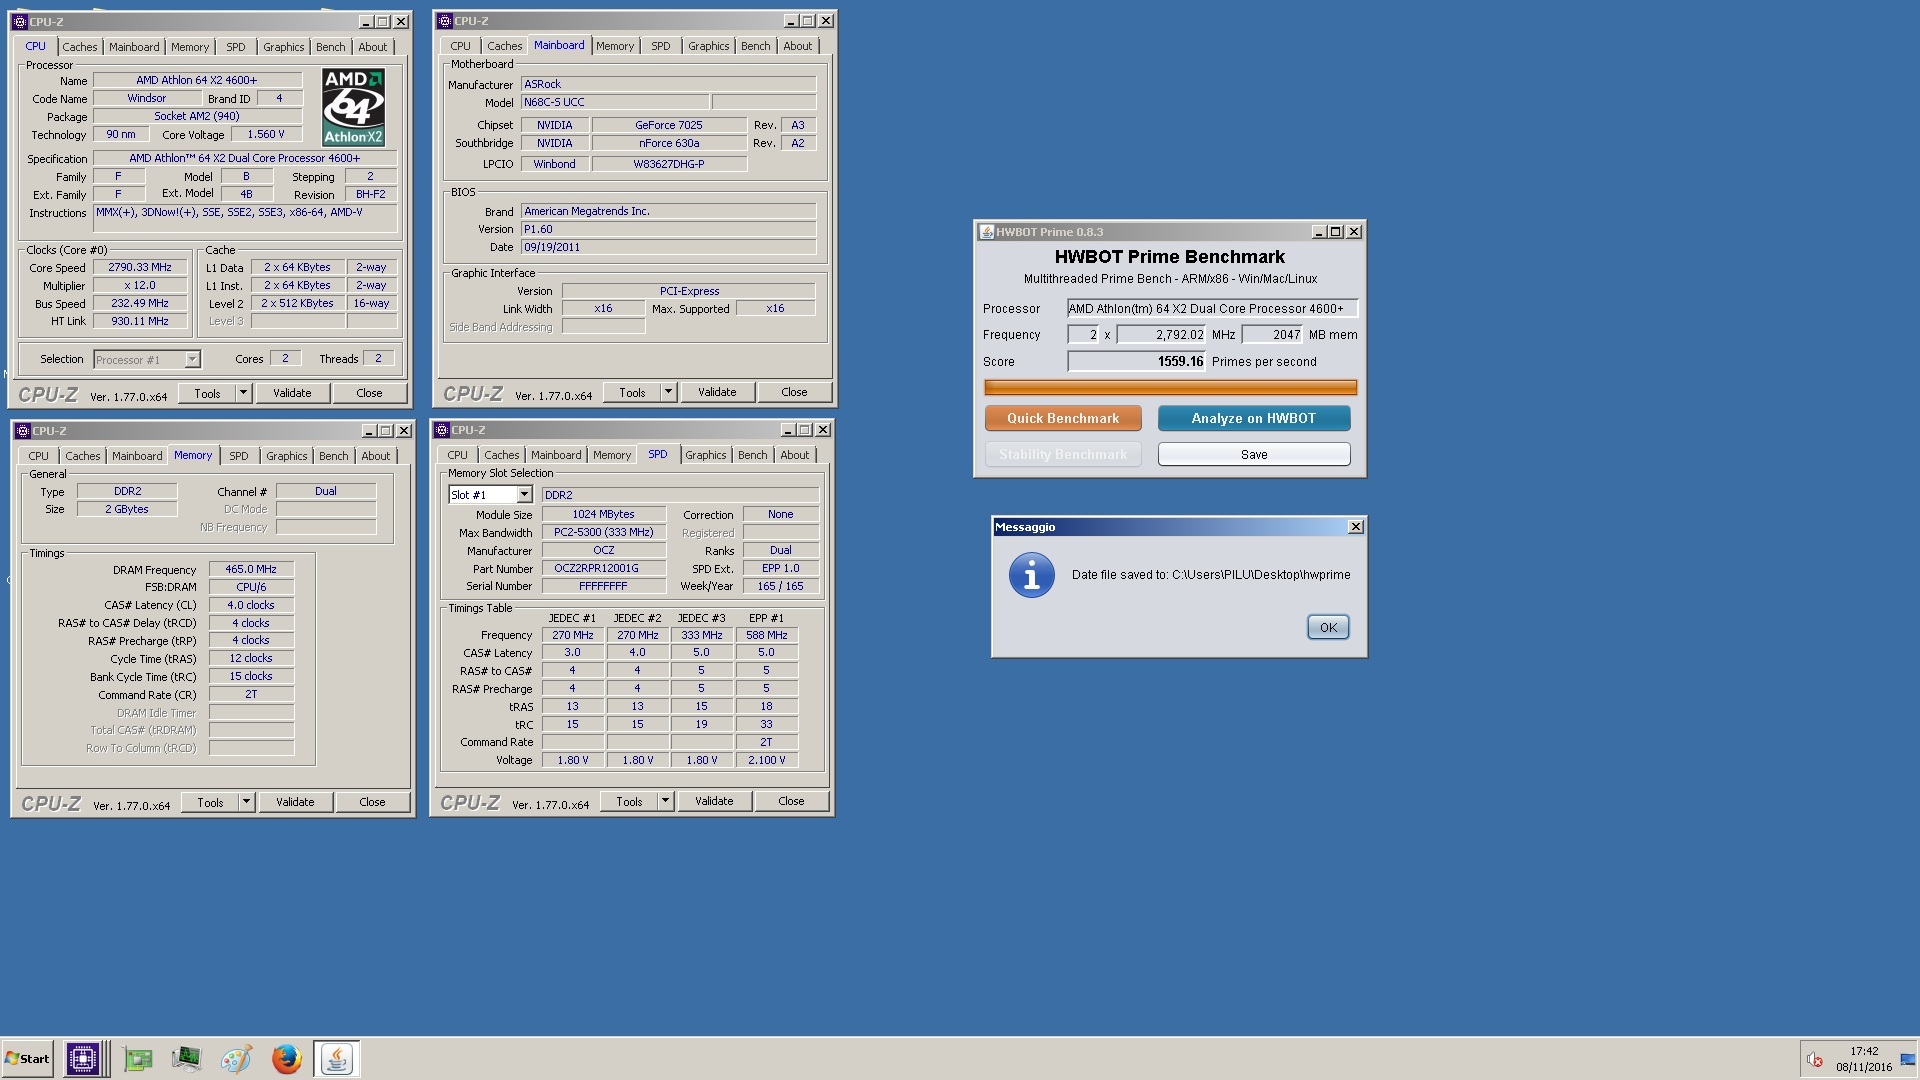Open the green graphics card app in the taskbar

point(138,1059)
